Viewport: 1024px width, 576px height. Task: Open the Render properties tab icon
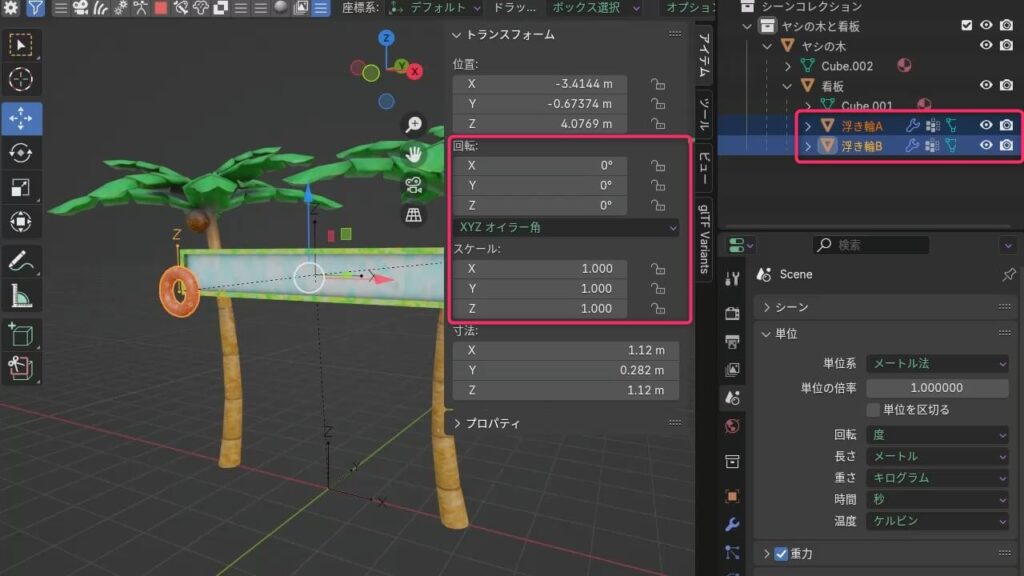(732, 313)
